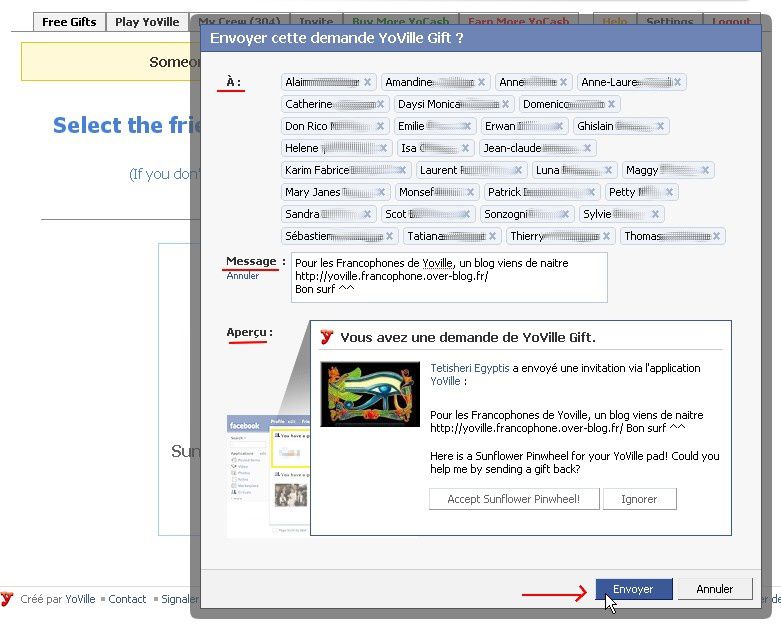Screen dimensions: 781x626
Task: Click the Facebook preview screenshot thumbnail
Action: (x=268, y=476)
